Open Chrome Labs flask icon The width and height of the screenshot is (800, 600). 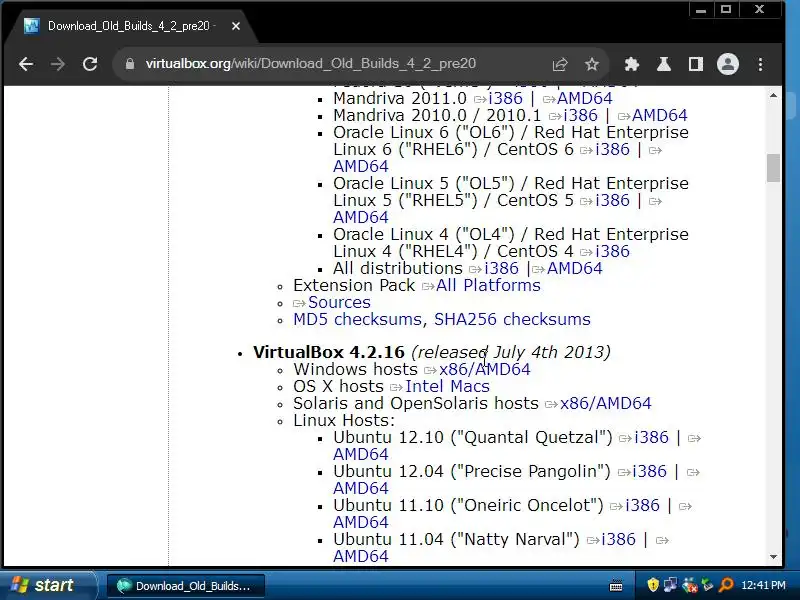[664, 64]
